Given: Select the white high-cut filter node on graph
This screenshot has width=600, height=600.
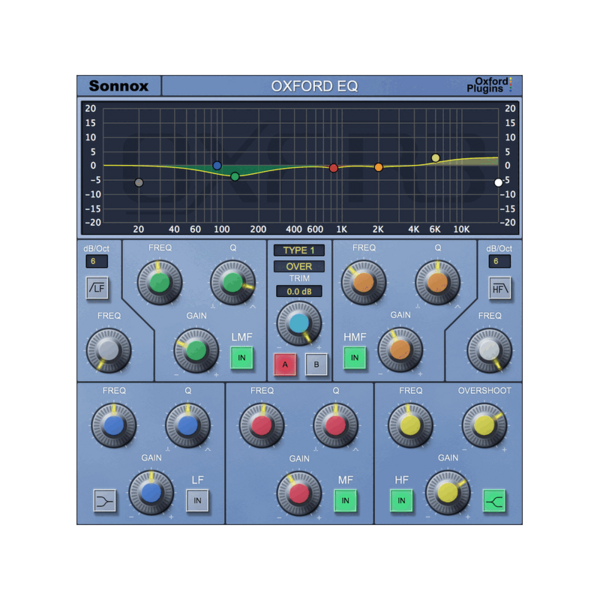Looking at the screenshot, I should (x=498, y=183).
